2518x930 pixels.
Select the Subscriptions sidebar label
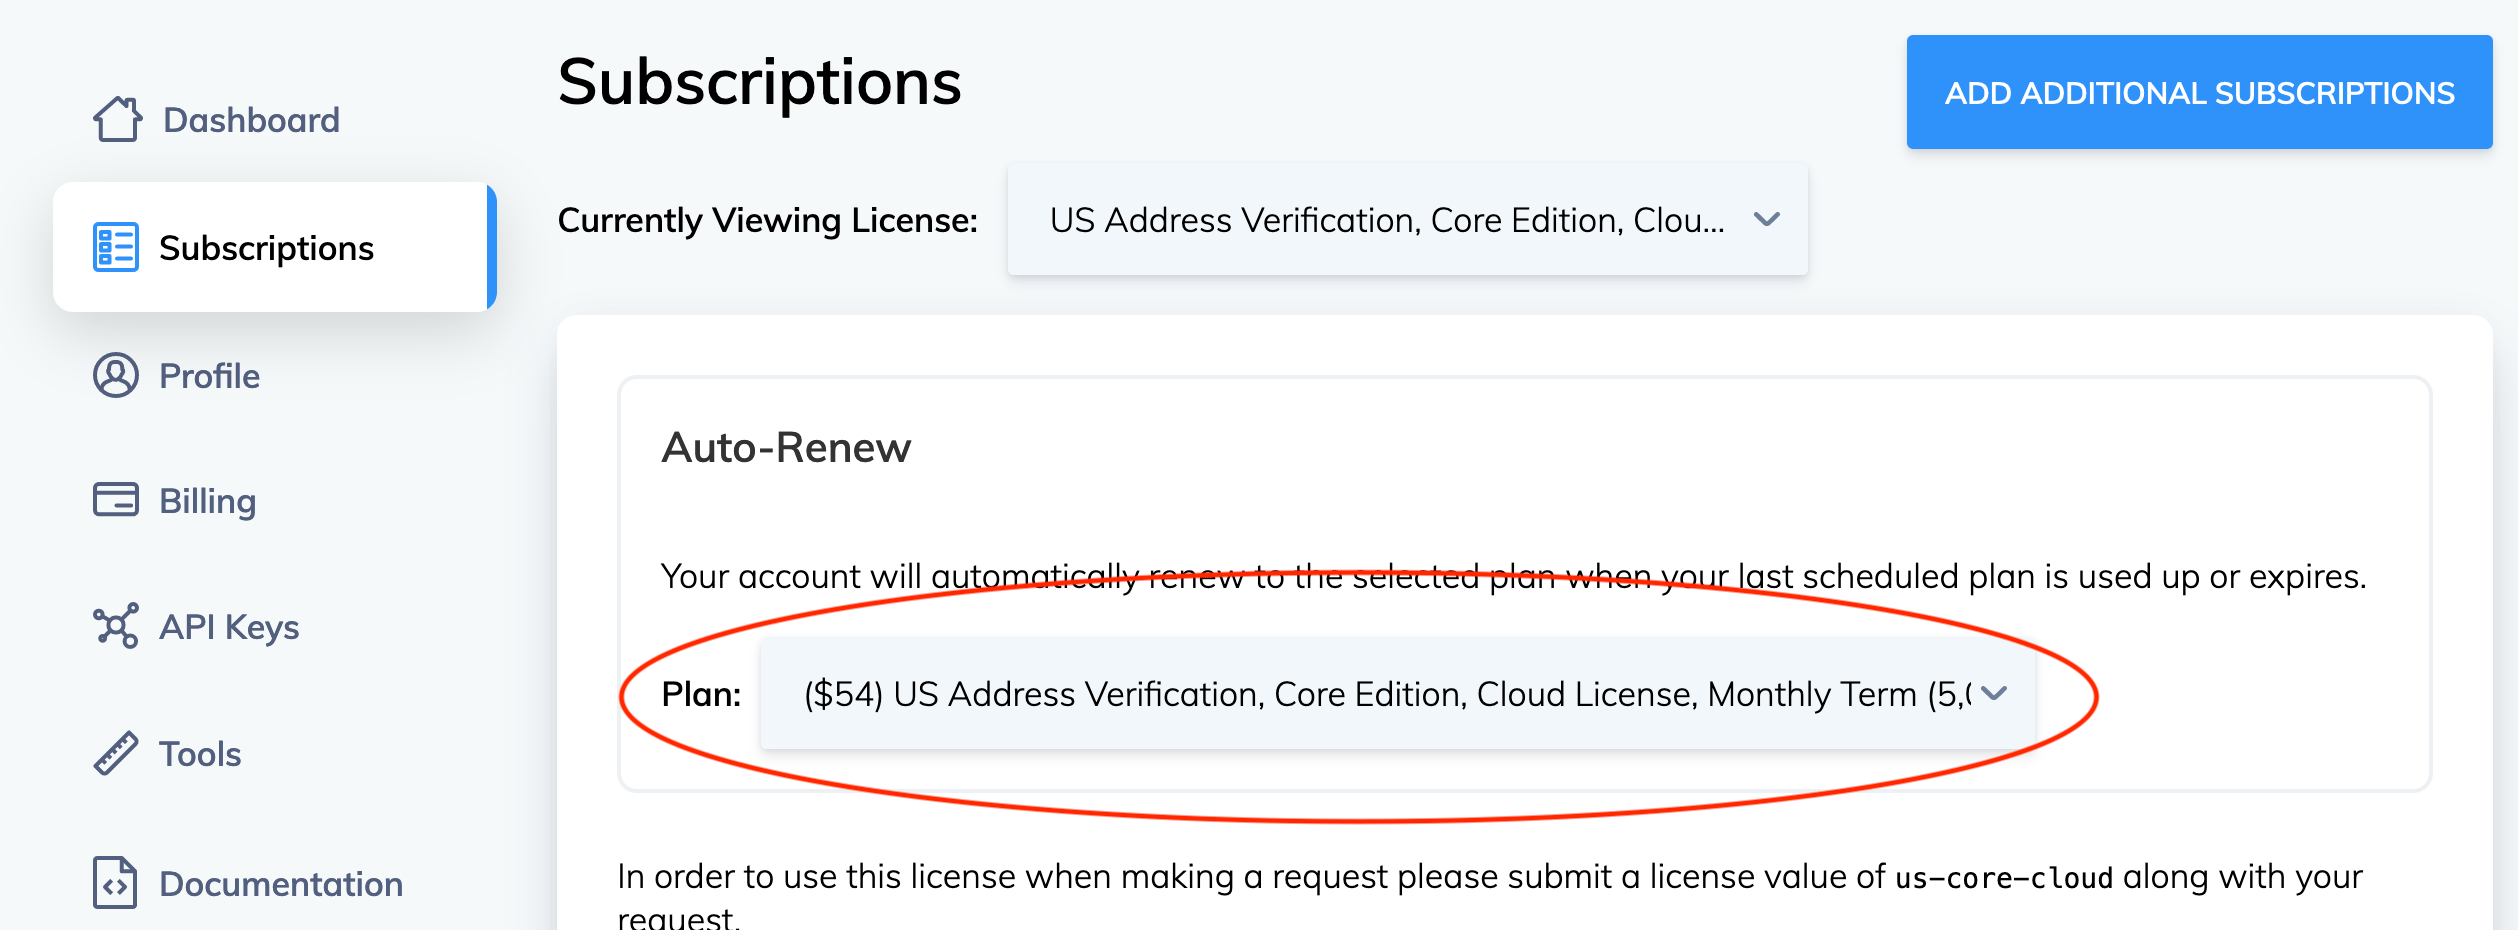266,248
